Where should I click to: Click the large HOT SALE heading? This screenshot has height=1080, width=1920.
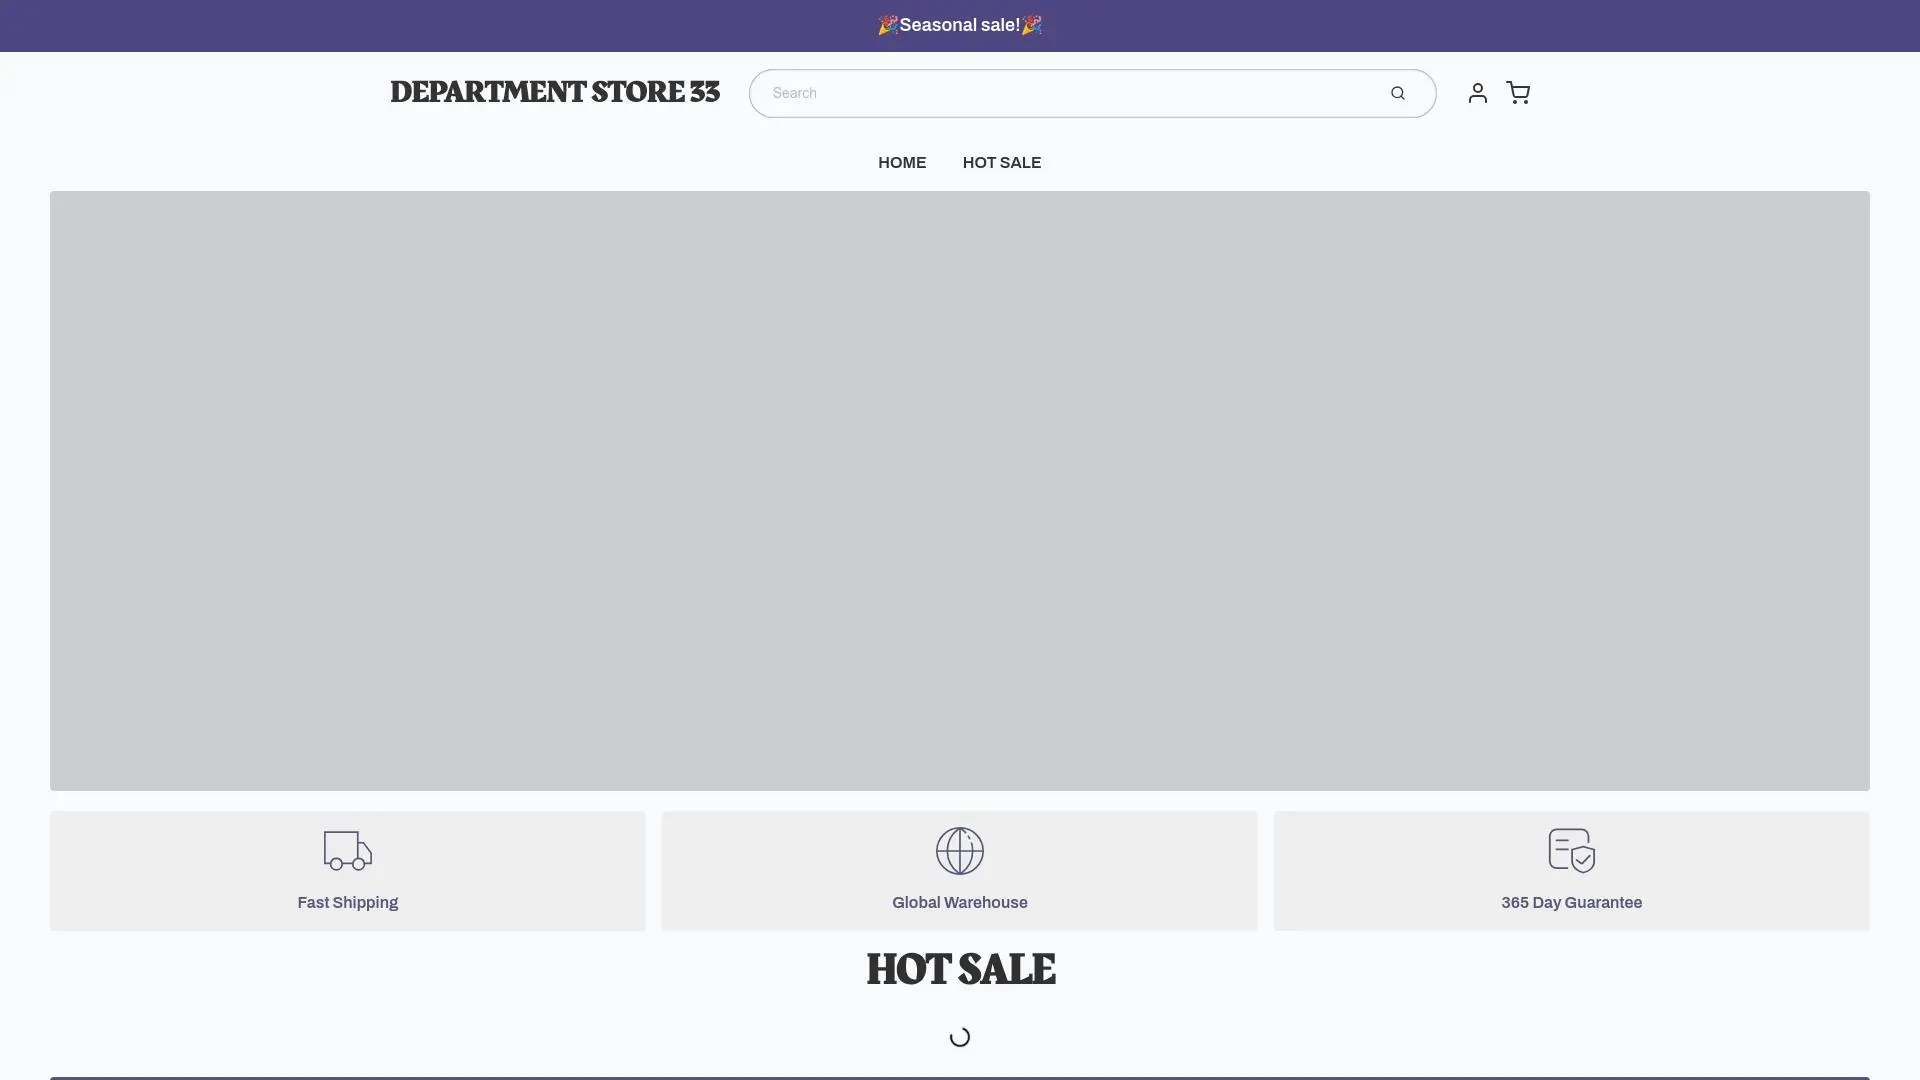pos(960,969)
